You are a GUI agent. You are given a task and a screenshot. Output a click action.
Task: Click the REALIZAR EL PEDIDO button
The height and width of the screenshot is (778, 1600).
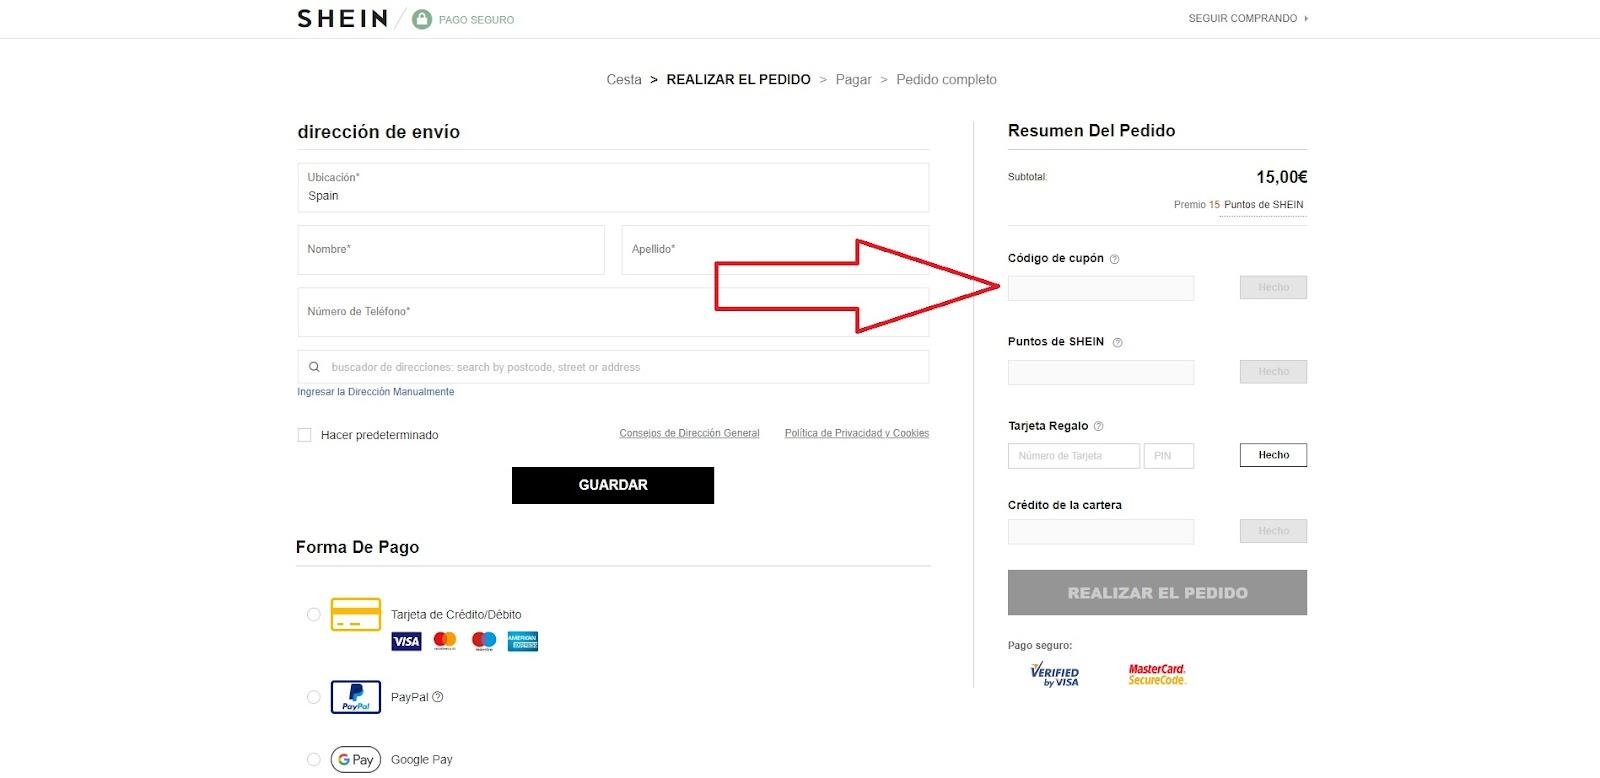1157,593
